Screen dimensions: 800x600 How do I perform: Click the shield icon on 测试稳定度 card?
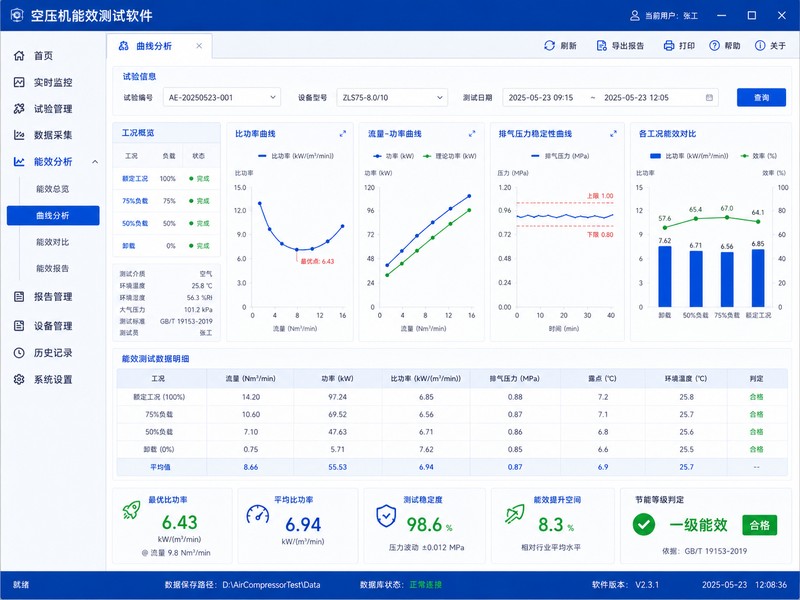pyautogui.click(x=386, y=516)
